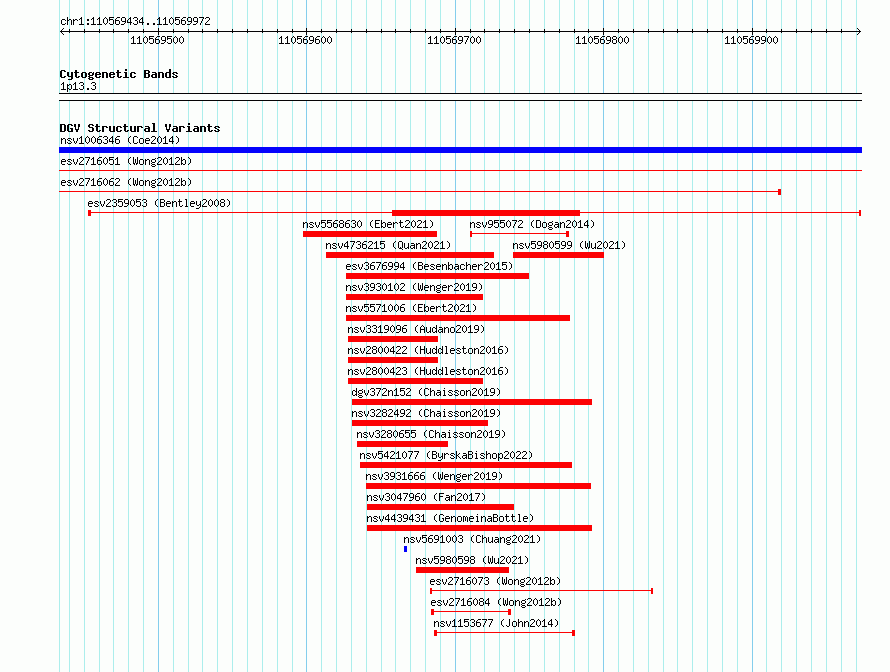This screenshot has width=890, height=672.
Task: Open esv3676994 (Besenbacher2015) label
Action: (429, 266)
